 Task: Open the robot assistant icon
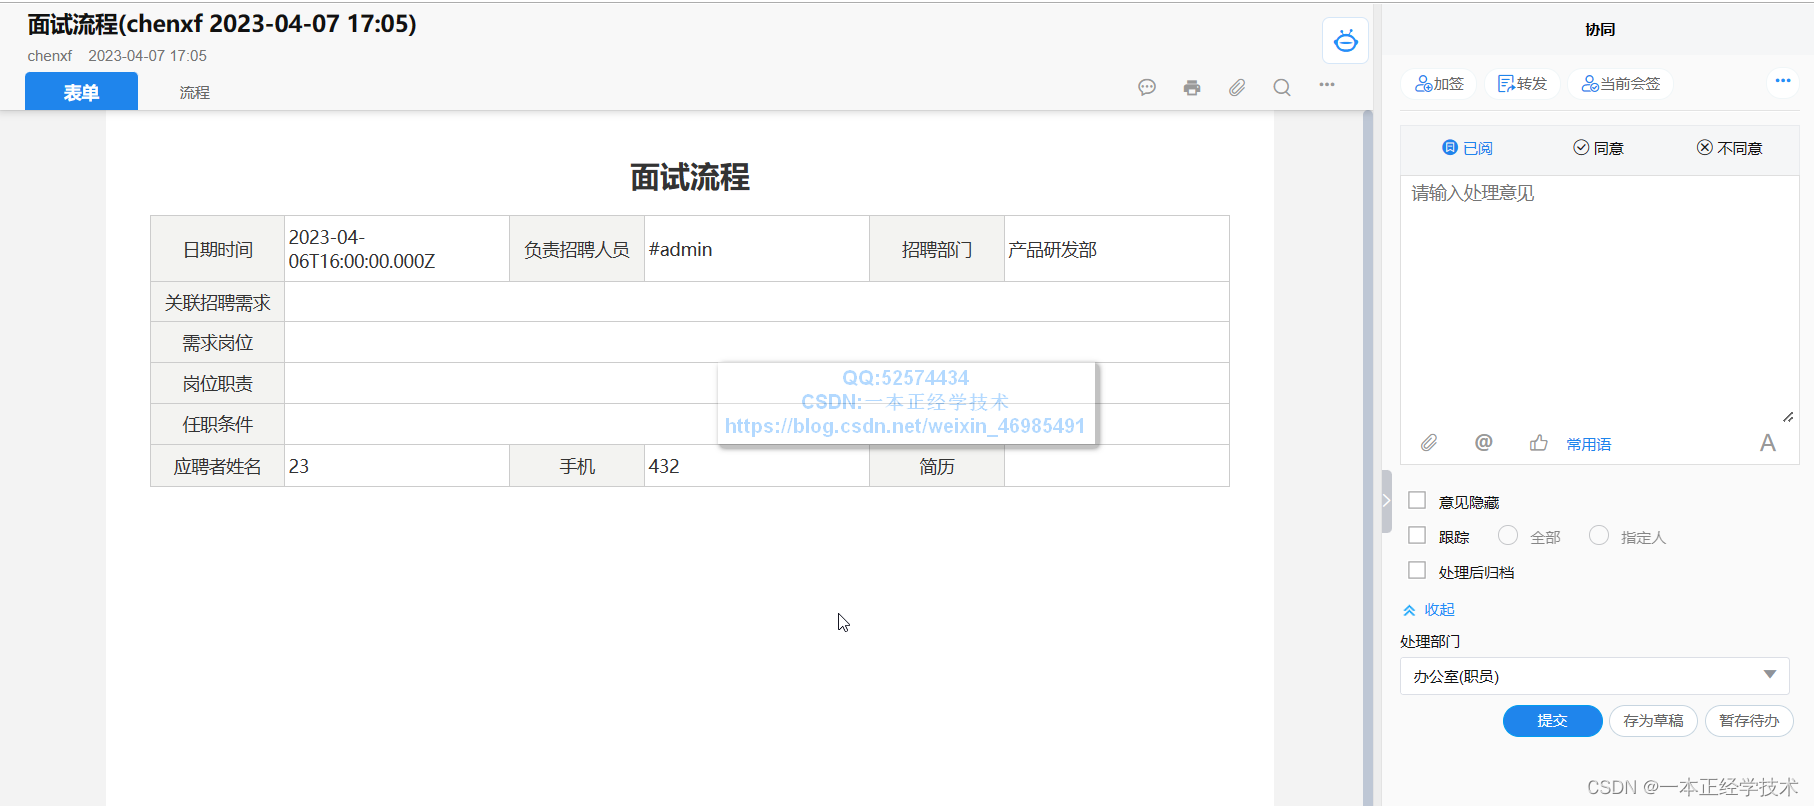coord(1345,41)
